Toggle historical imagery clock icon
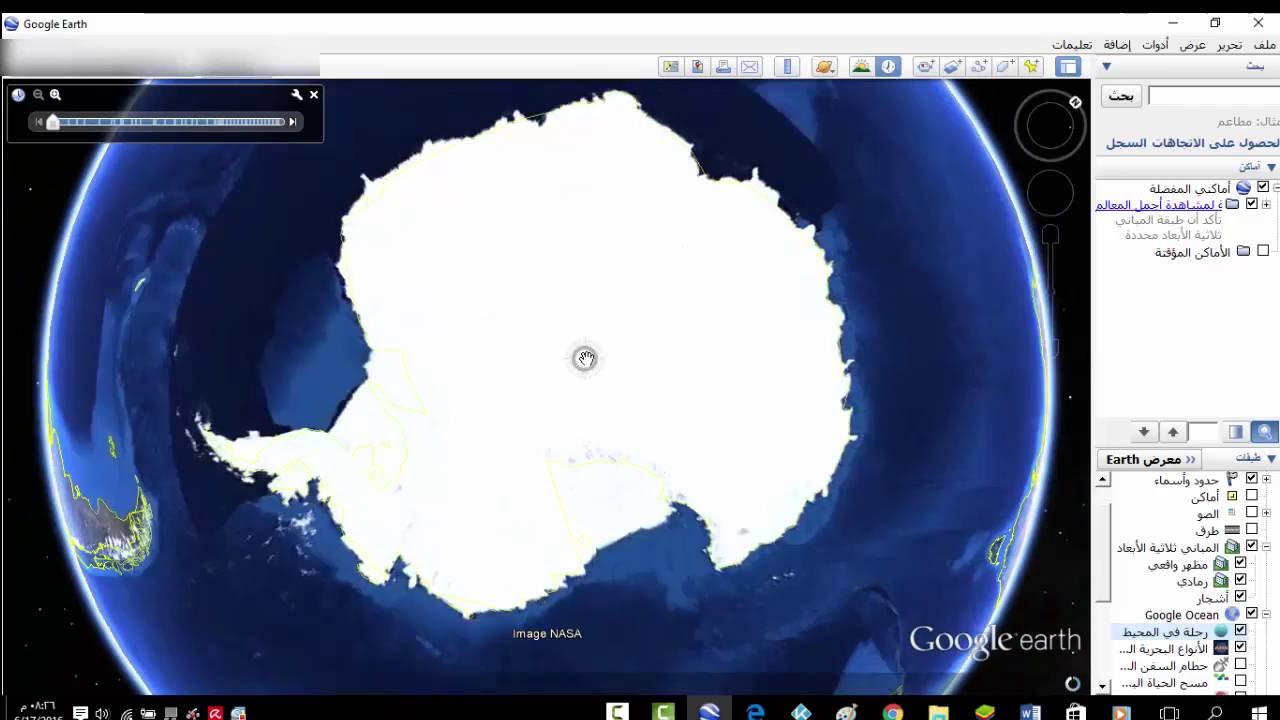The image size is (1280, 720). (x=888, y=67)
